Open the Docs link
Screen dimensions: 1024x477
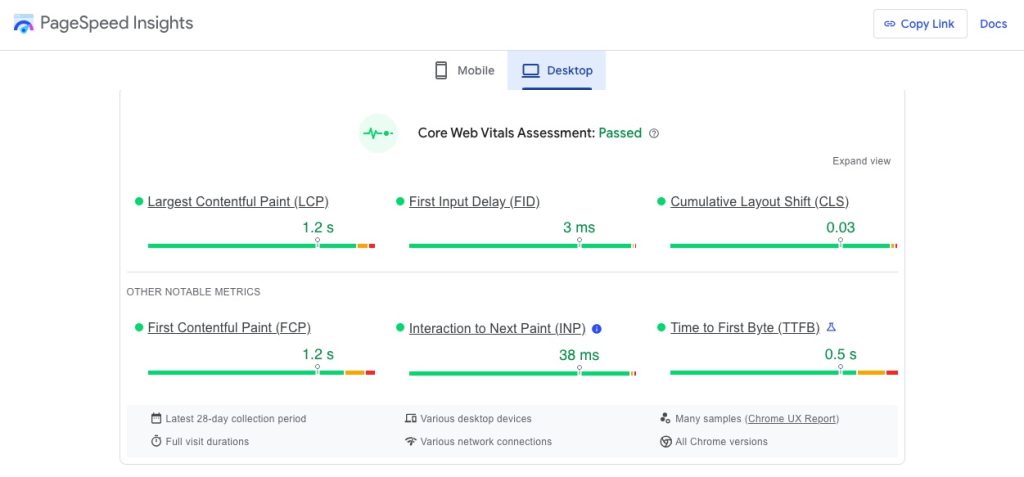(x=993, y=24)
